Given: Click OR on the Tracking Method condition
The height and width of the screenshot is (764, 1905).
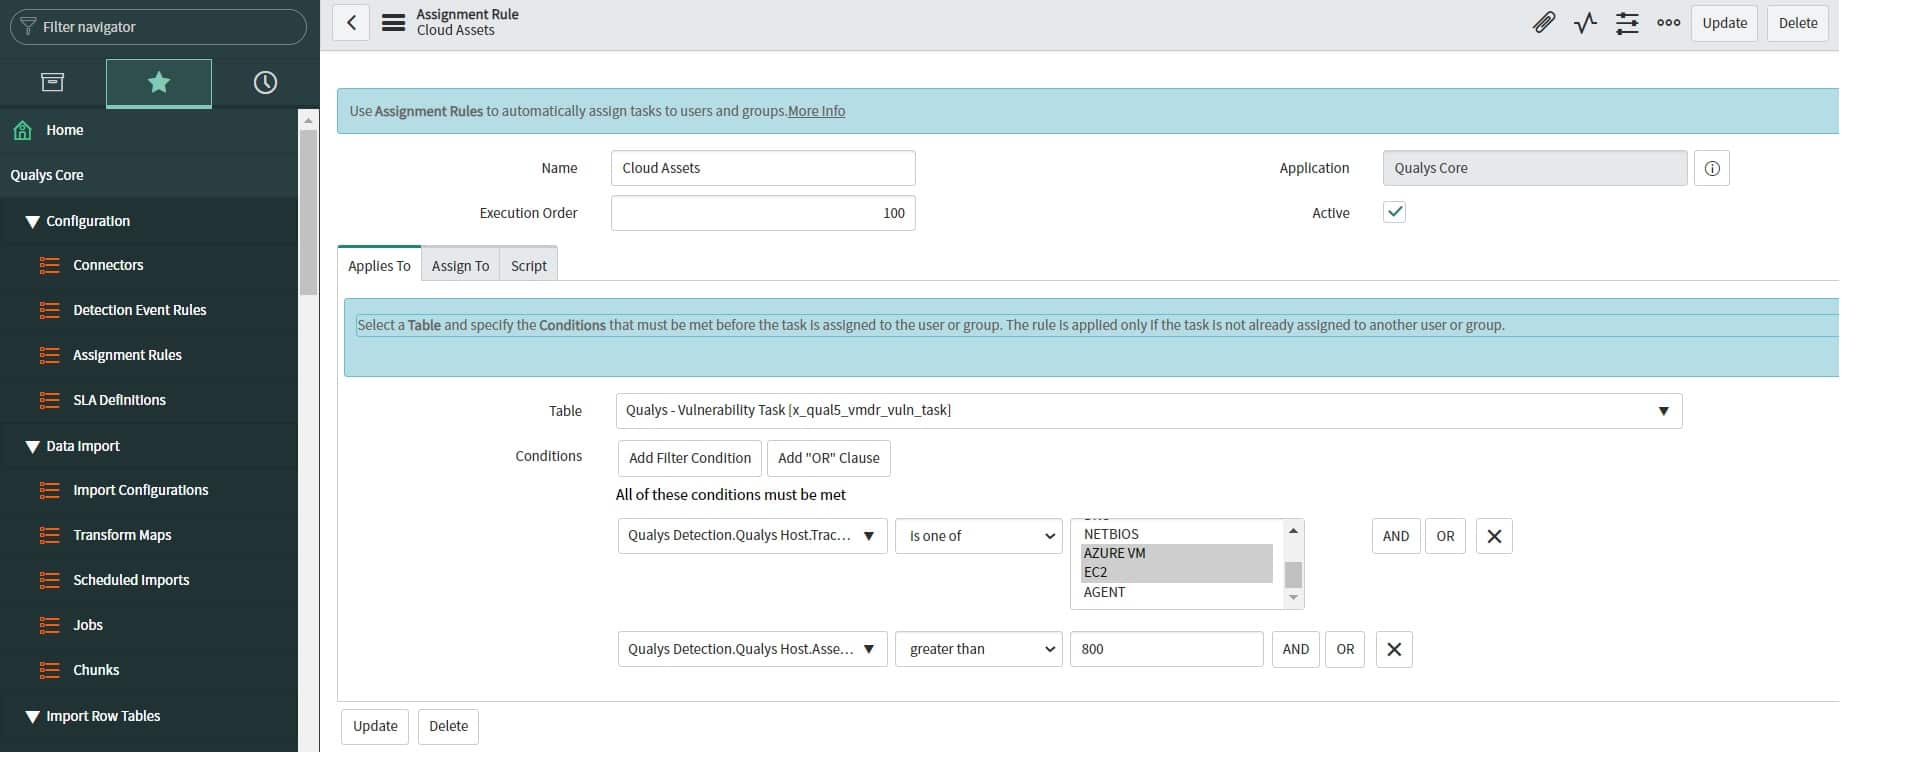Looking at the screenshot, I should [x=1445, y=536].
